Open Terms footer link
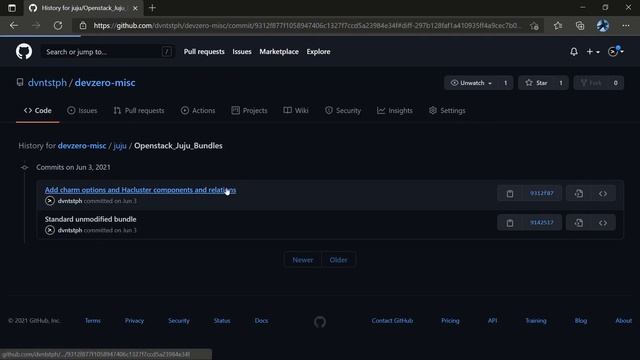640x360 pixels. pos(92,321)
